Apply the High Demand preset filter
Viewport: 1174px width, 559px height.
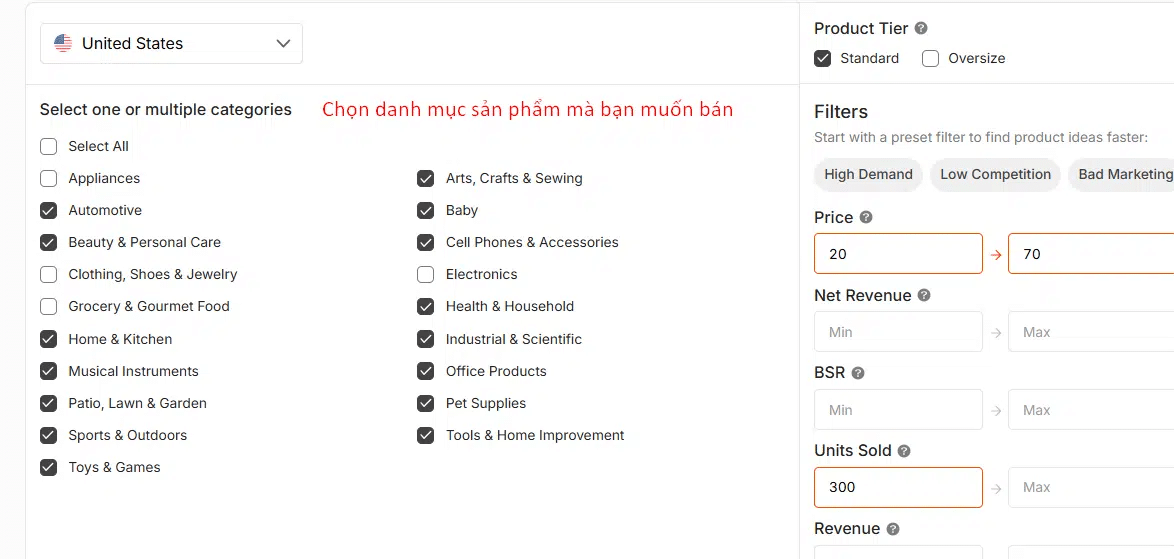pos(868,174)
